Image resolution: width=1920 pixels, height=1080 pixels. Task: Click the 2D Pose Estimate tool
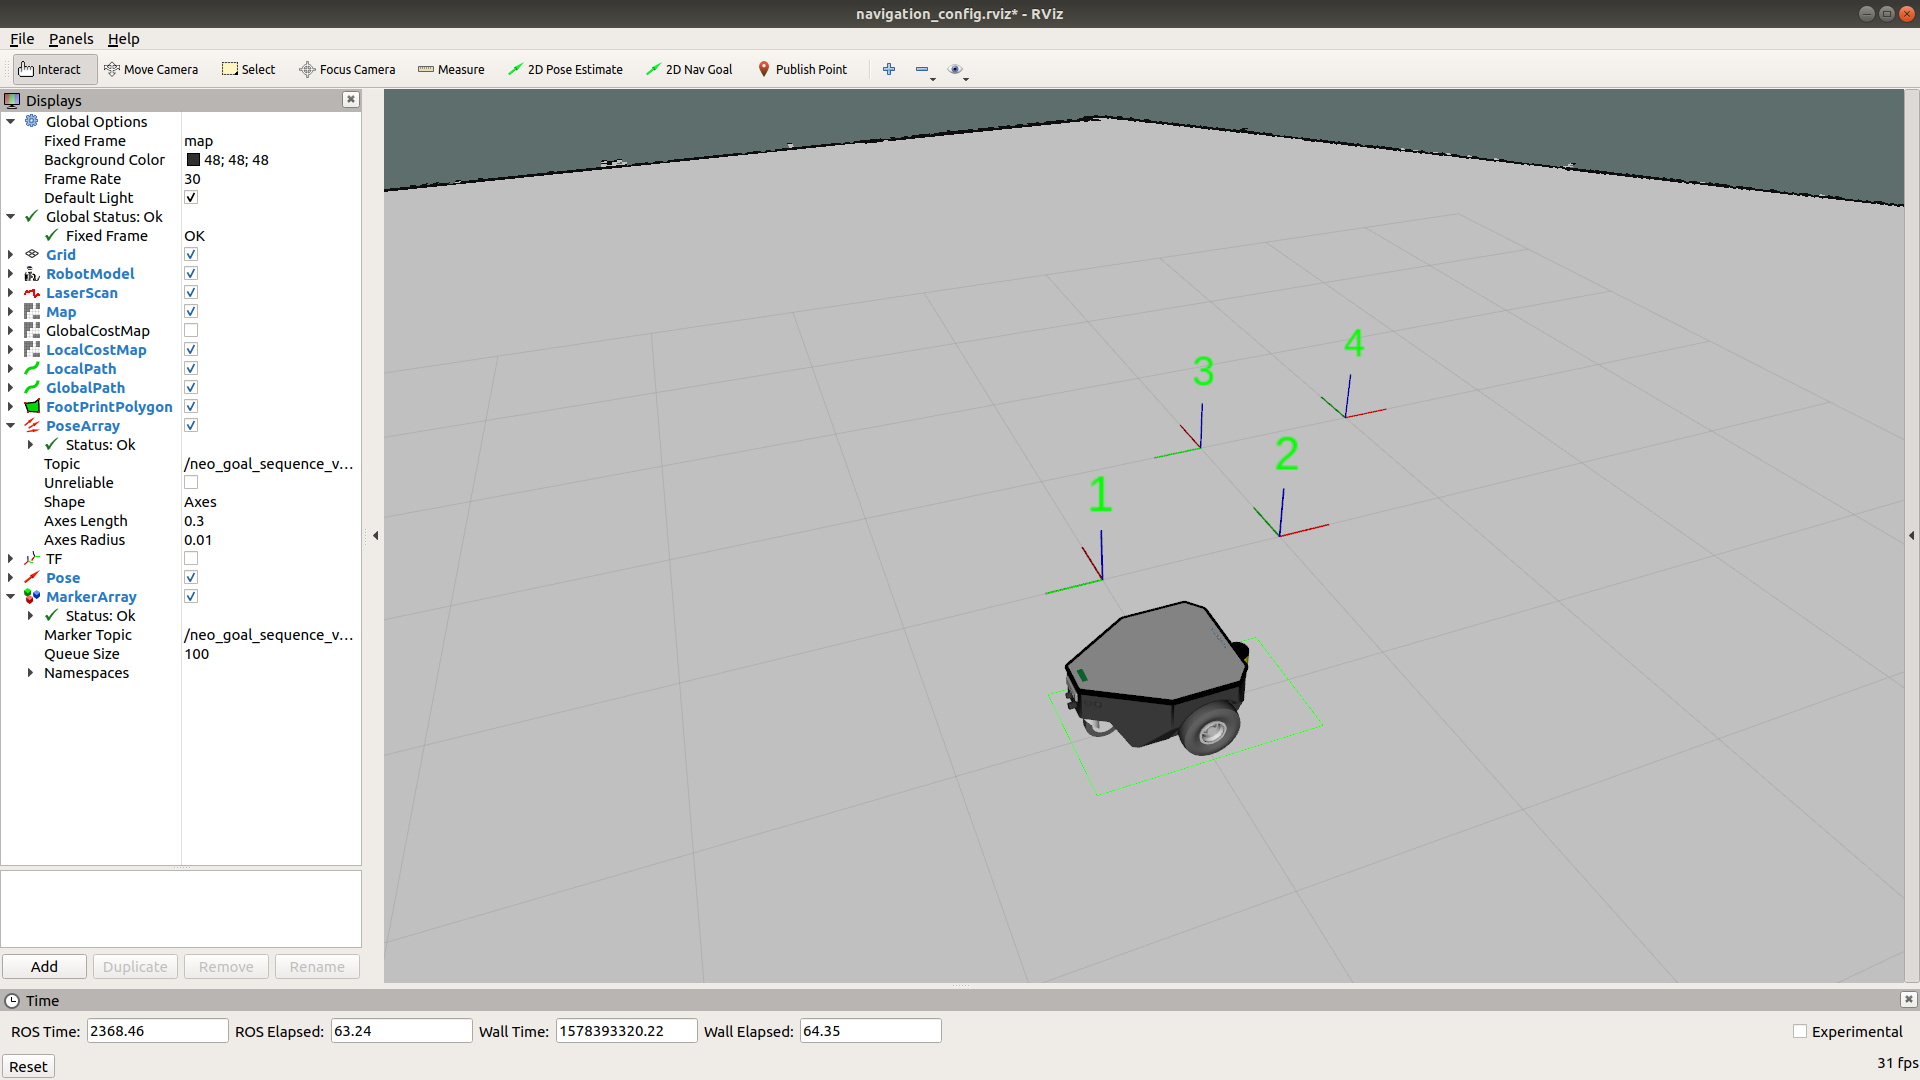tap(565, 69)
